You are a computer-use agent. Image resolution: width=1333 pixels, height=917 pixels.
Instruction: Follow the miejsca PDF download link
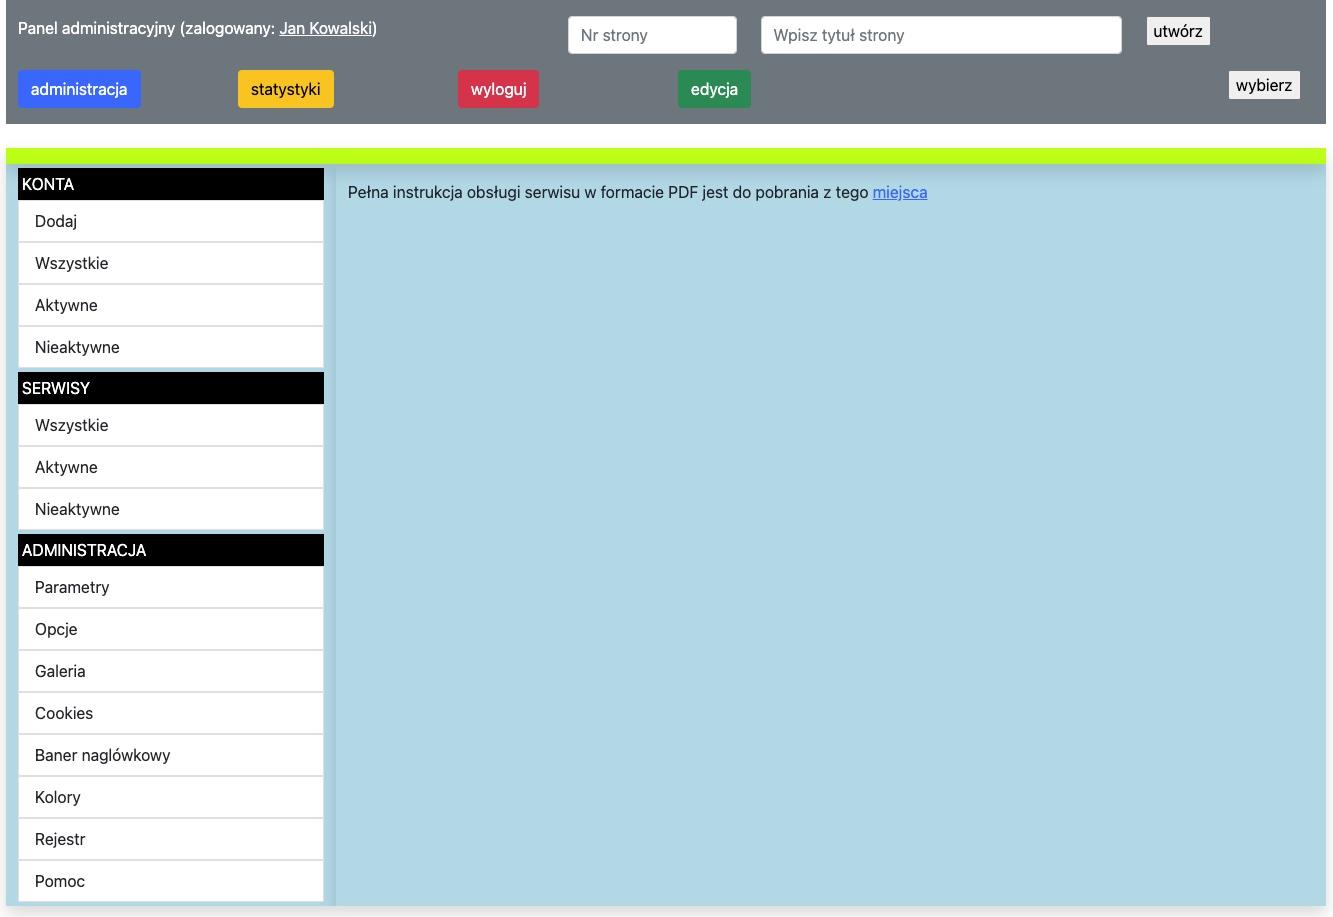click(899, 192)
